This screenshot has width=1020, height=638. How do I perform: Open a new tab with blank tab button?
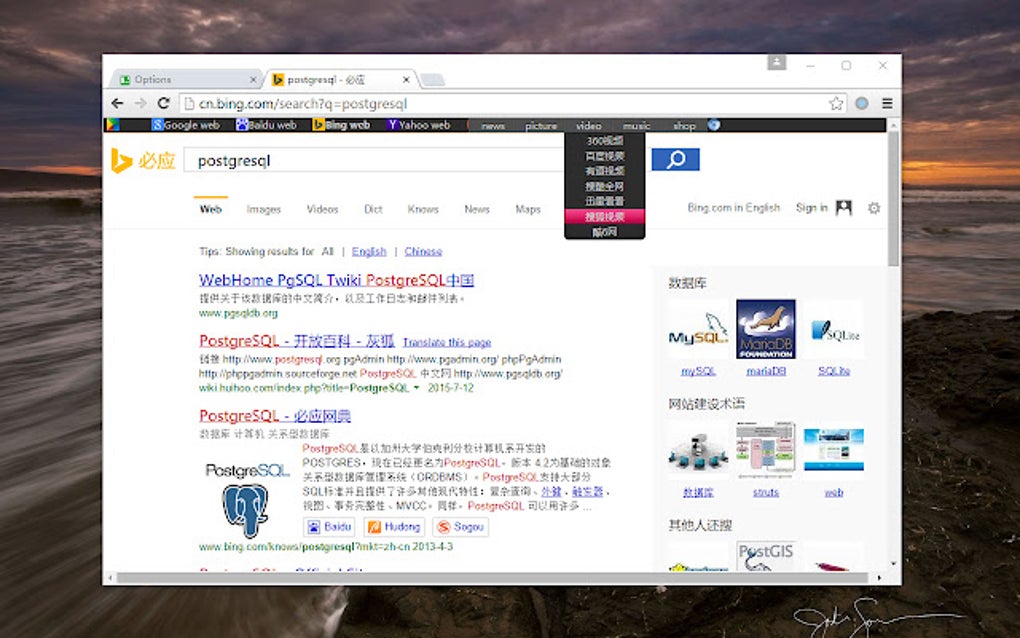point(433,80)
